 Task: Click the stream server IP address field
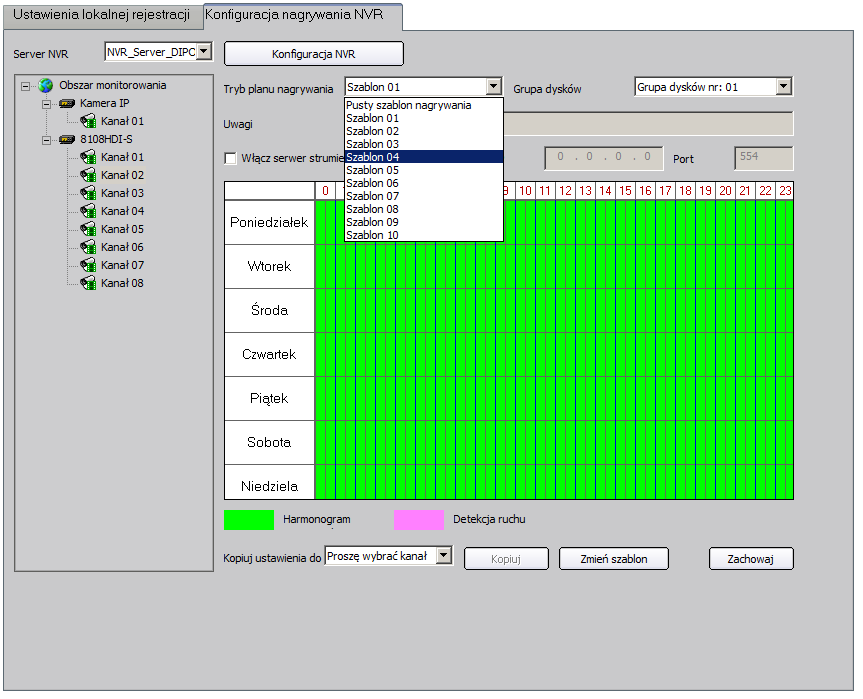click(x=604, y=159)
